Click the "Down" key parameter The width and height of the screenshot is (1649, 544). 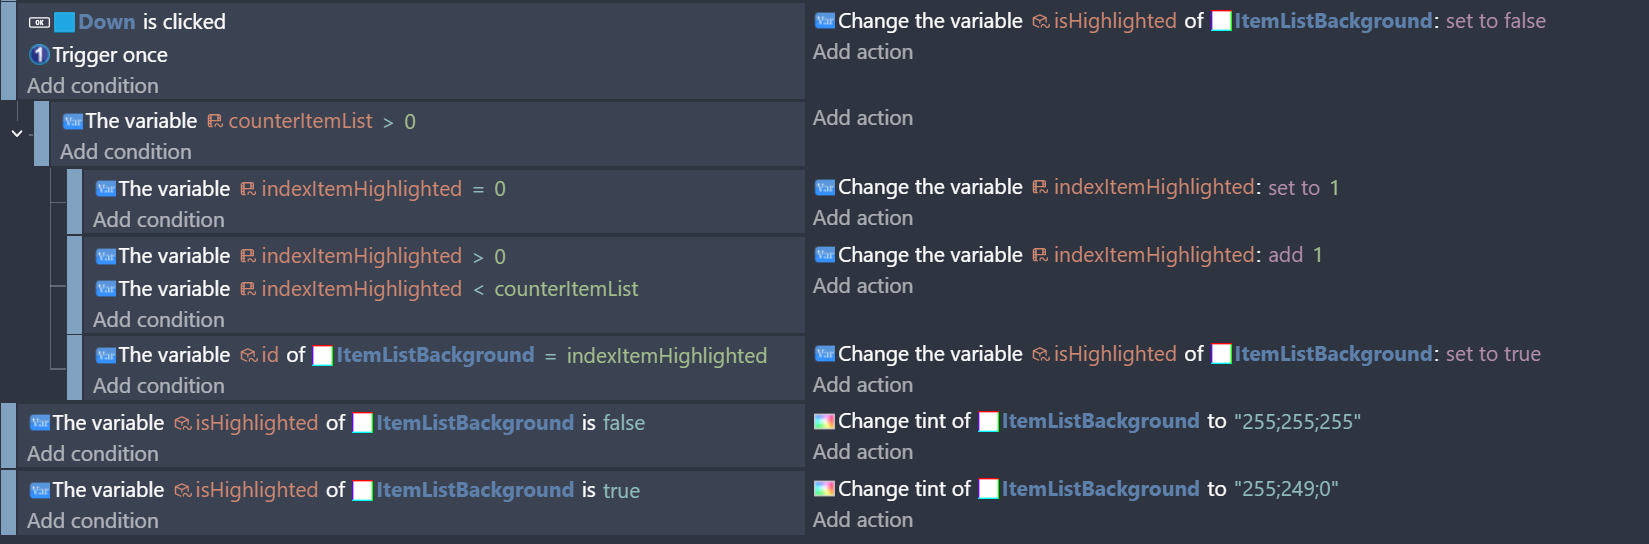[x=106, y=22]
